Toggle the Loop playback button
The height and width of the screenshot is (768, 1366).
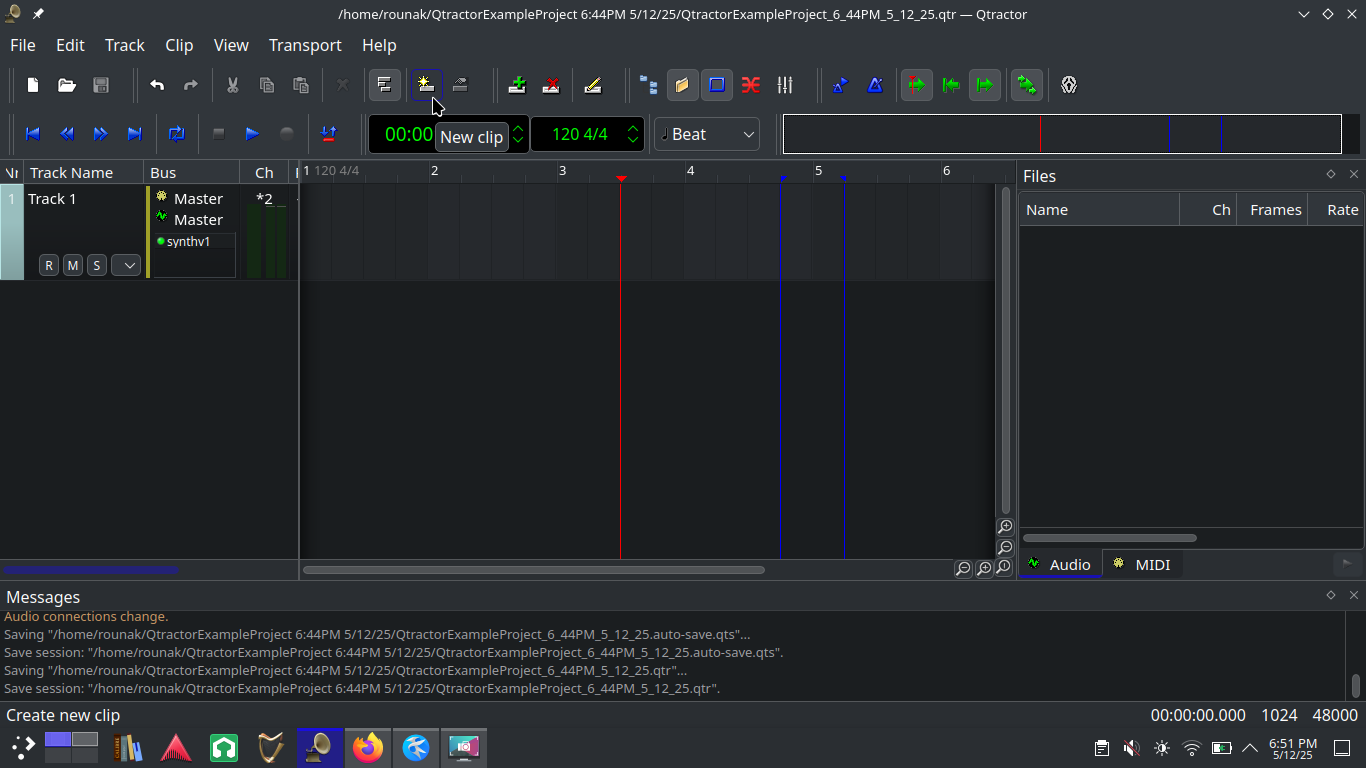(177, 134)
